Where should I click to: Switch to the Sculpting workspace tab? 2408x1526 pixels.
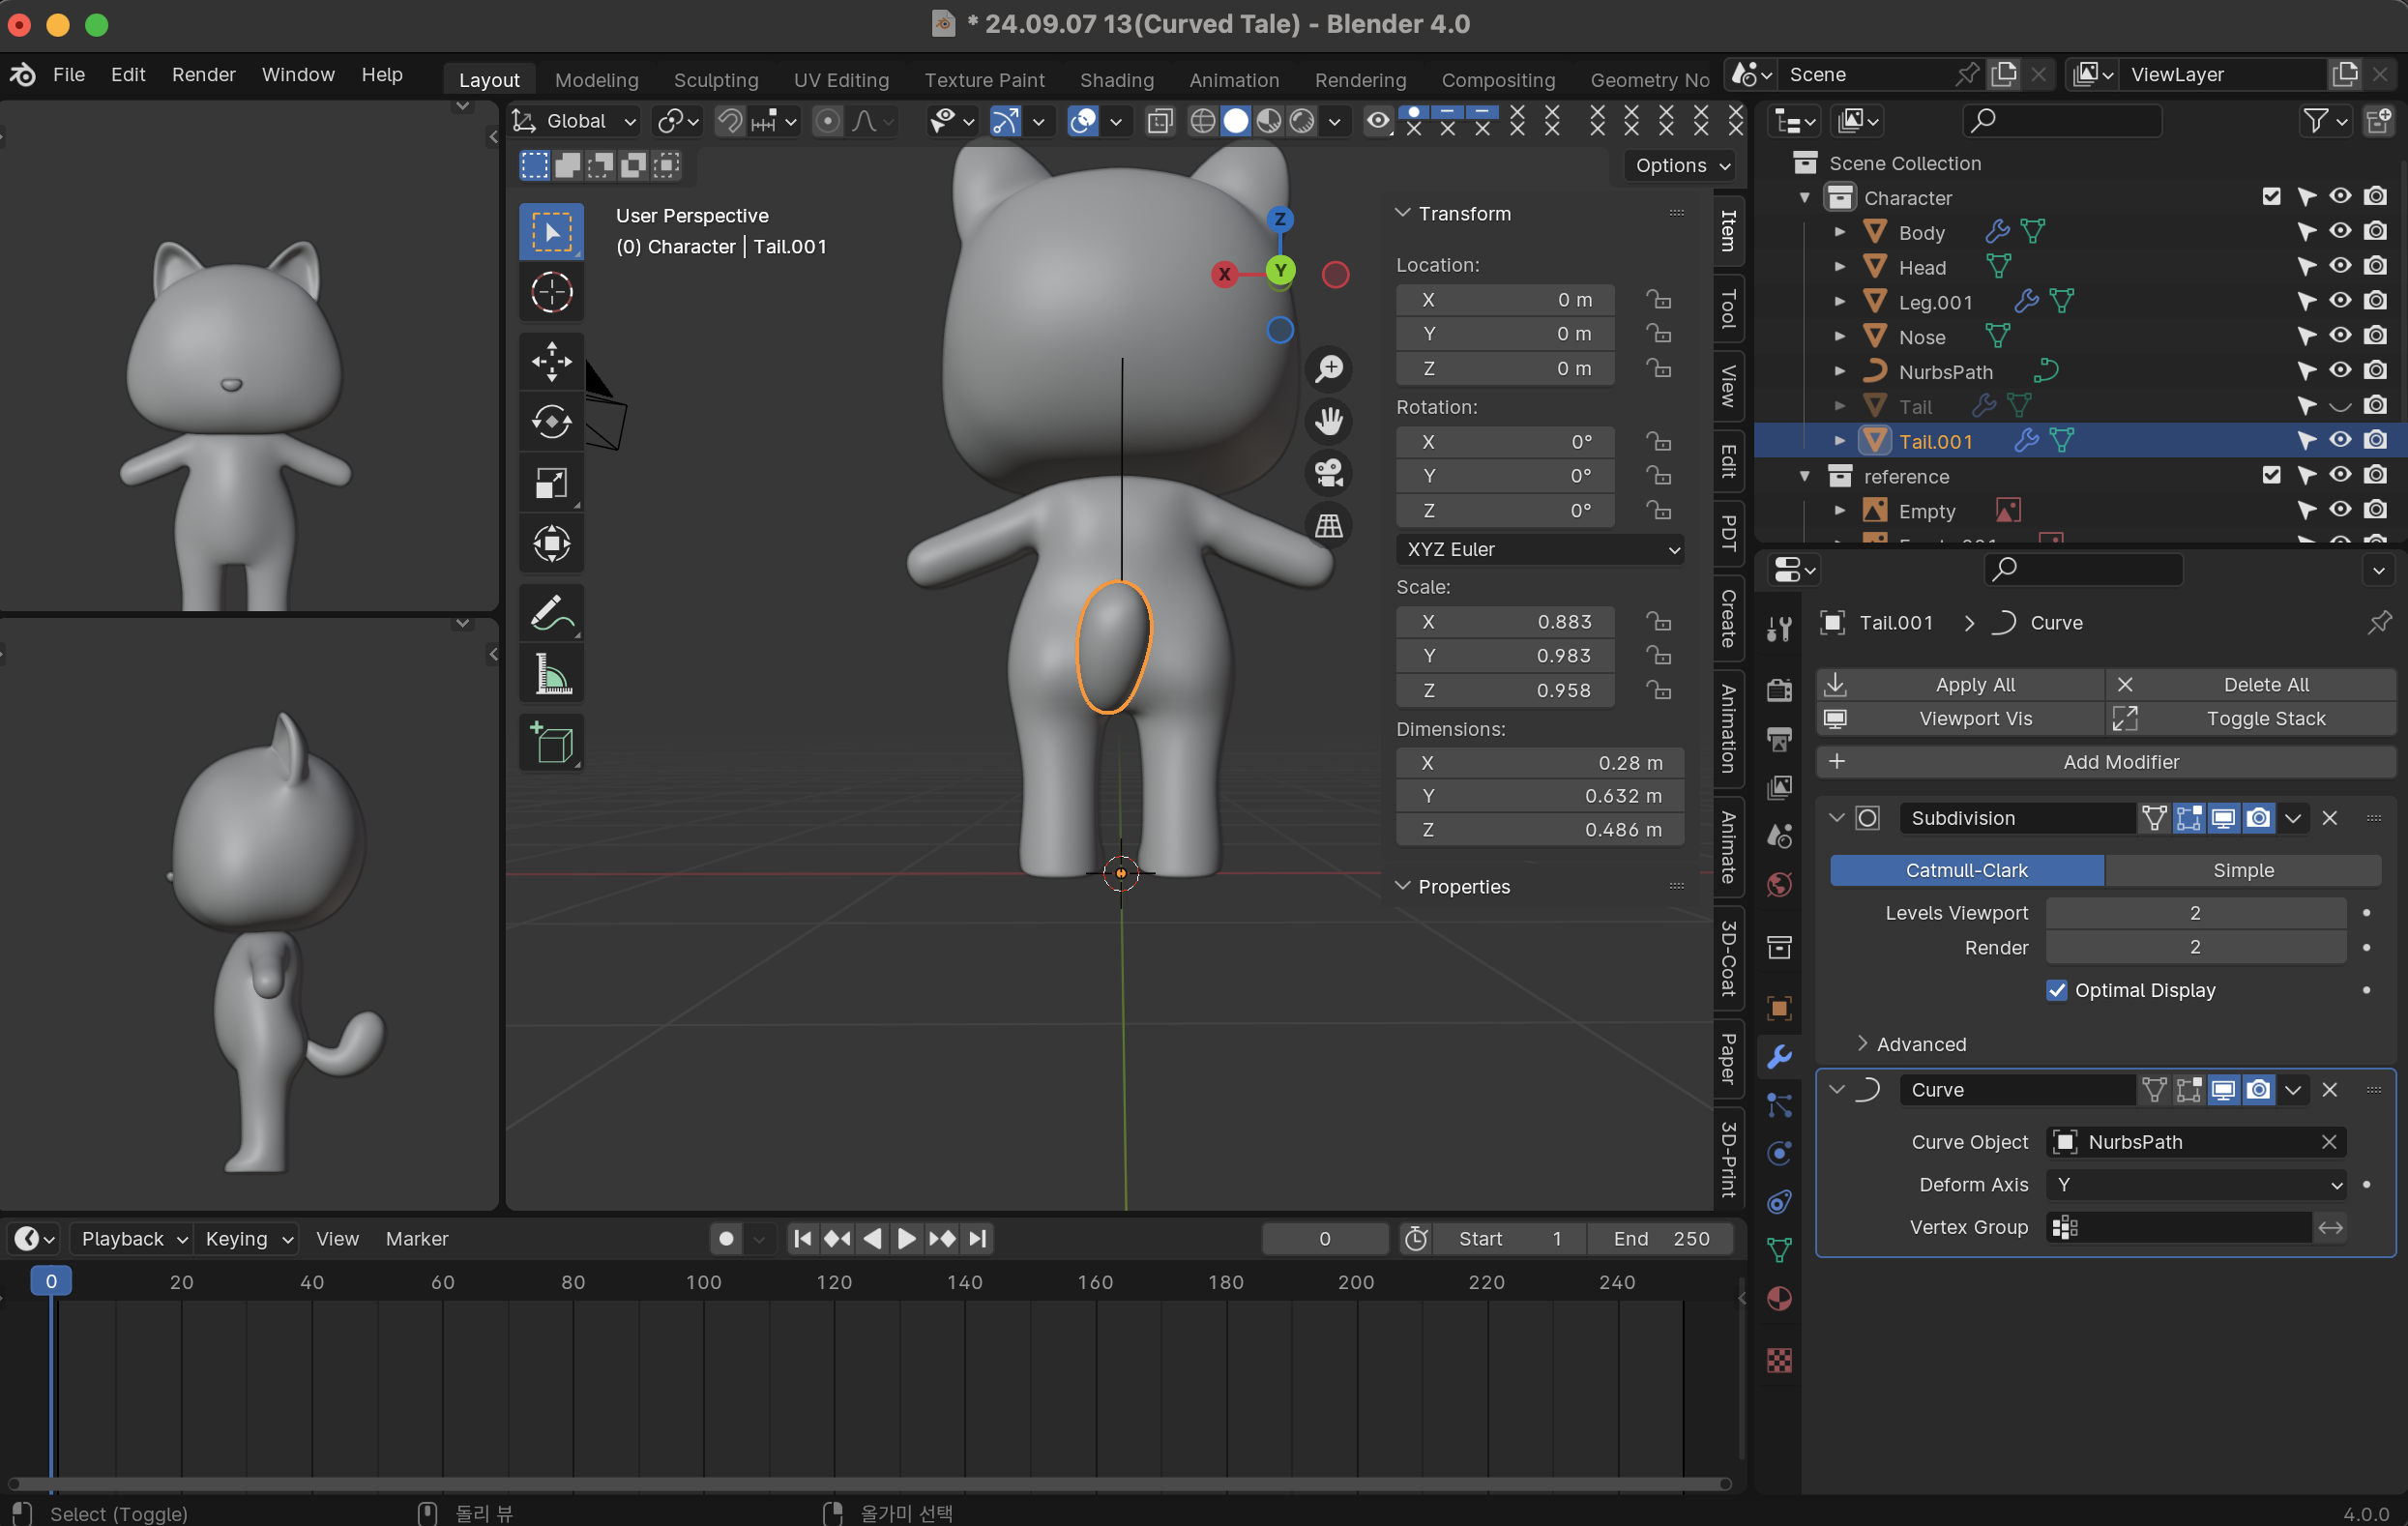coord(716,79)
